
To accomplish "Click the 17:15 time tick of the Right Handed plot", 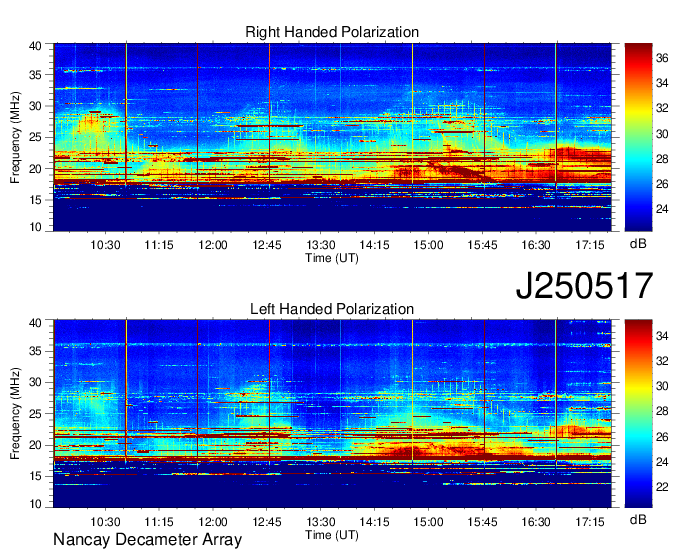I will click(590, 245).
